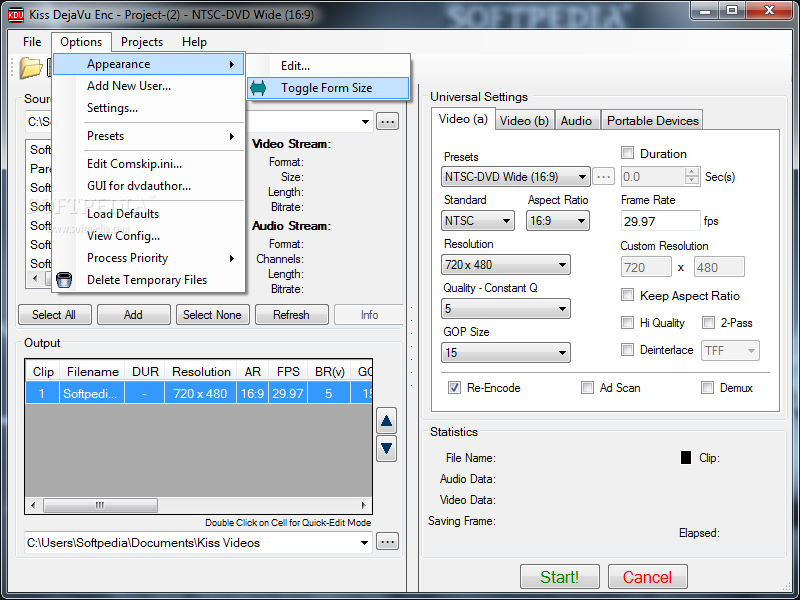This screenshot has height=600, width=800.
Task: Choose Load Defaults menu item
Action: [x=149, y=214]
